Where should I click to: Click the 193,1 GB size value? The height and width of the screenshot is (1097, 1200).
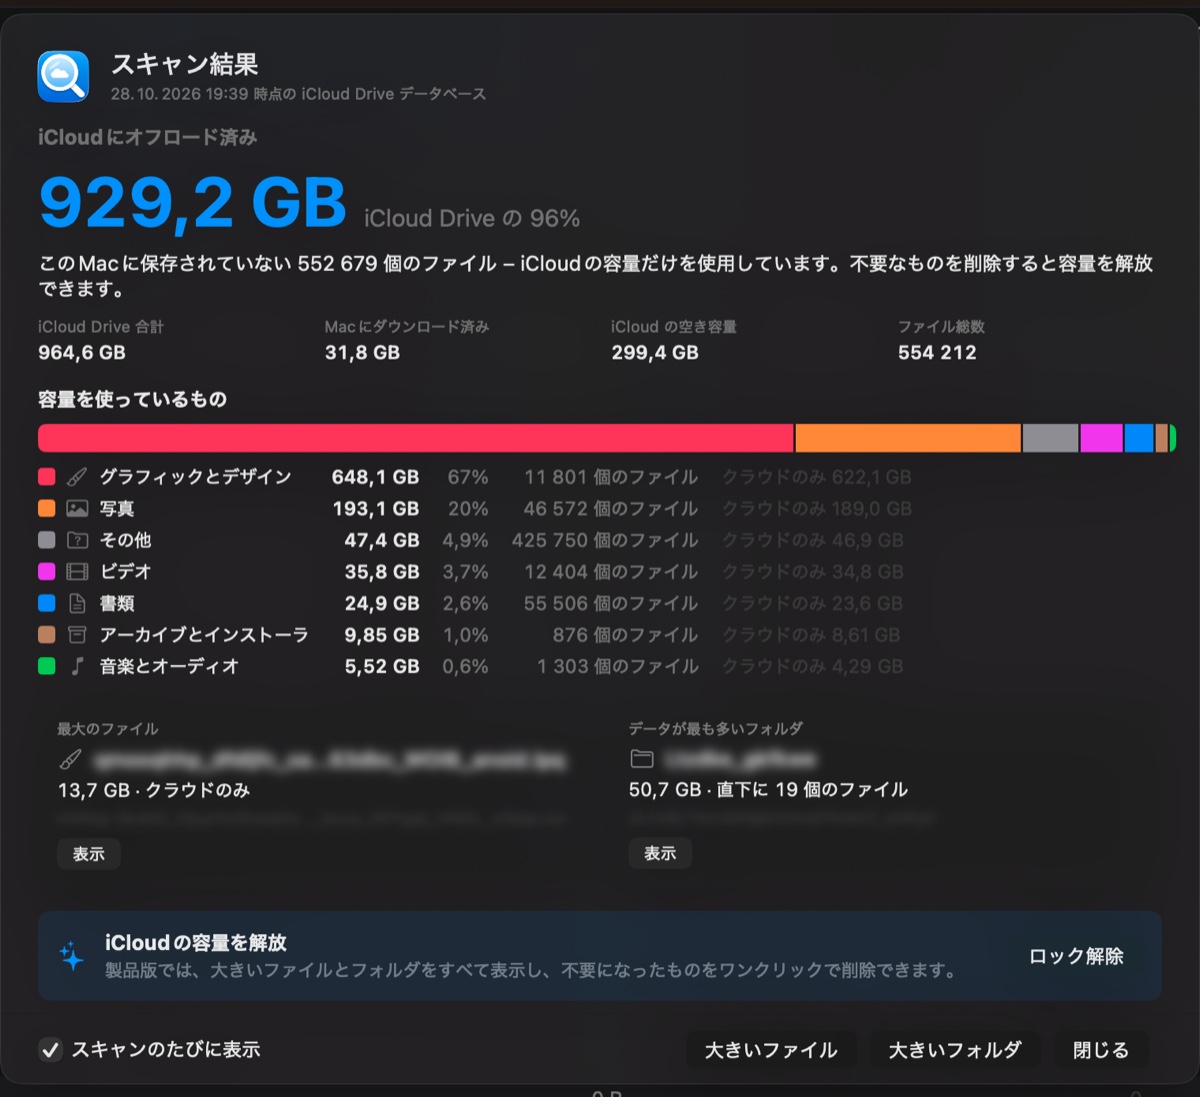click(x=375, y=508)
